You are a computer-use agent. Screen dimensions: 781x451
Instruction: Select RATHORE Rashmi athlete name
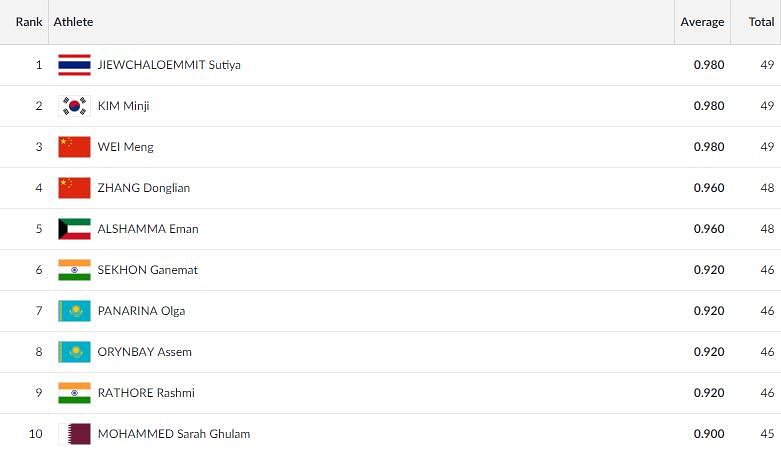(146, 393)
